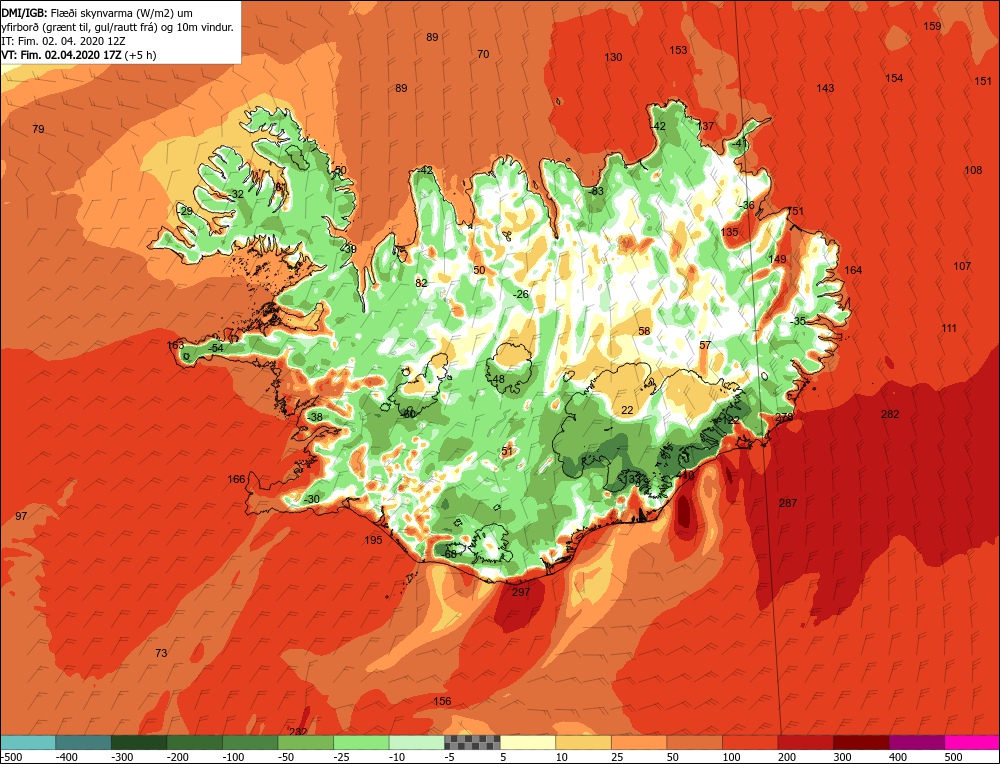Click the map value '-83' in north Iceland

tap(596, 191)
